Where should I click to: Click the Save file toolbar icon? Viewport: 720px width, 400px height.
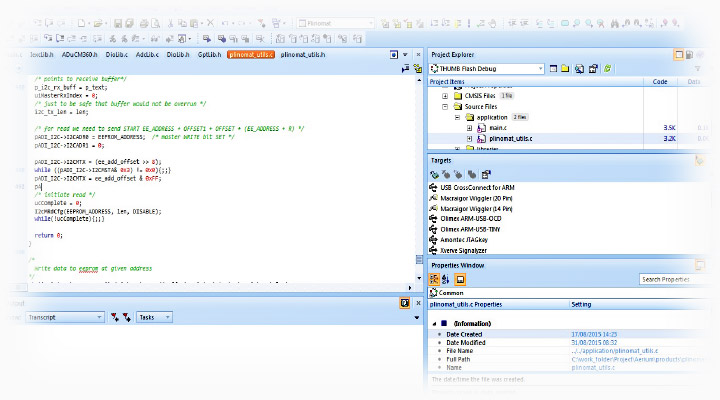coord(119,23)
